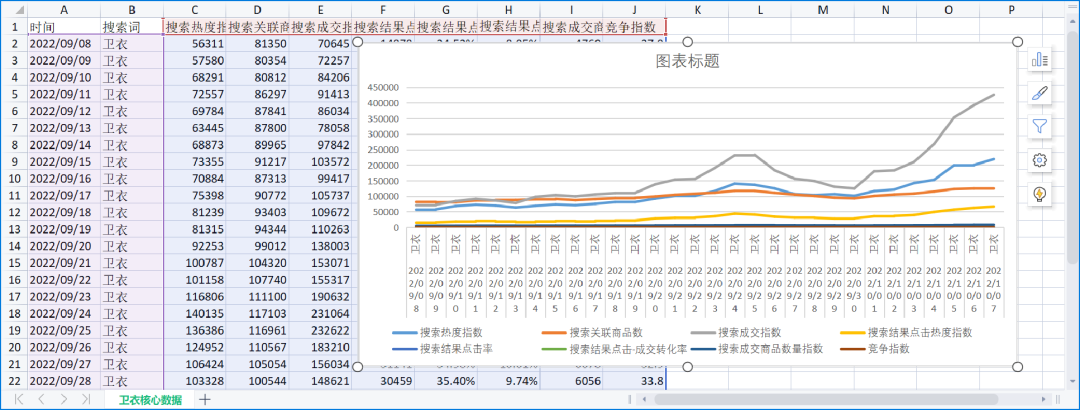Select cell with value 232622
The height and width of the screenshot is (410, 1080).
point(320,330)
